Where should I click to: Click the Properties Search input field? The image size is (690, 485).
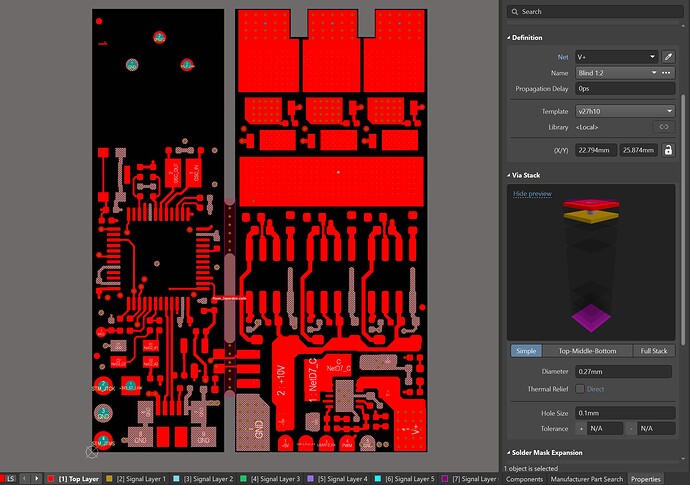[595, 12]
